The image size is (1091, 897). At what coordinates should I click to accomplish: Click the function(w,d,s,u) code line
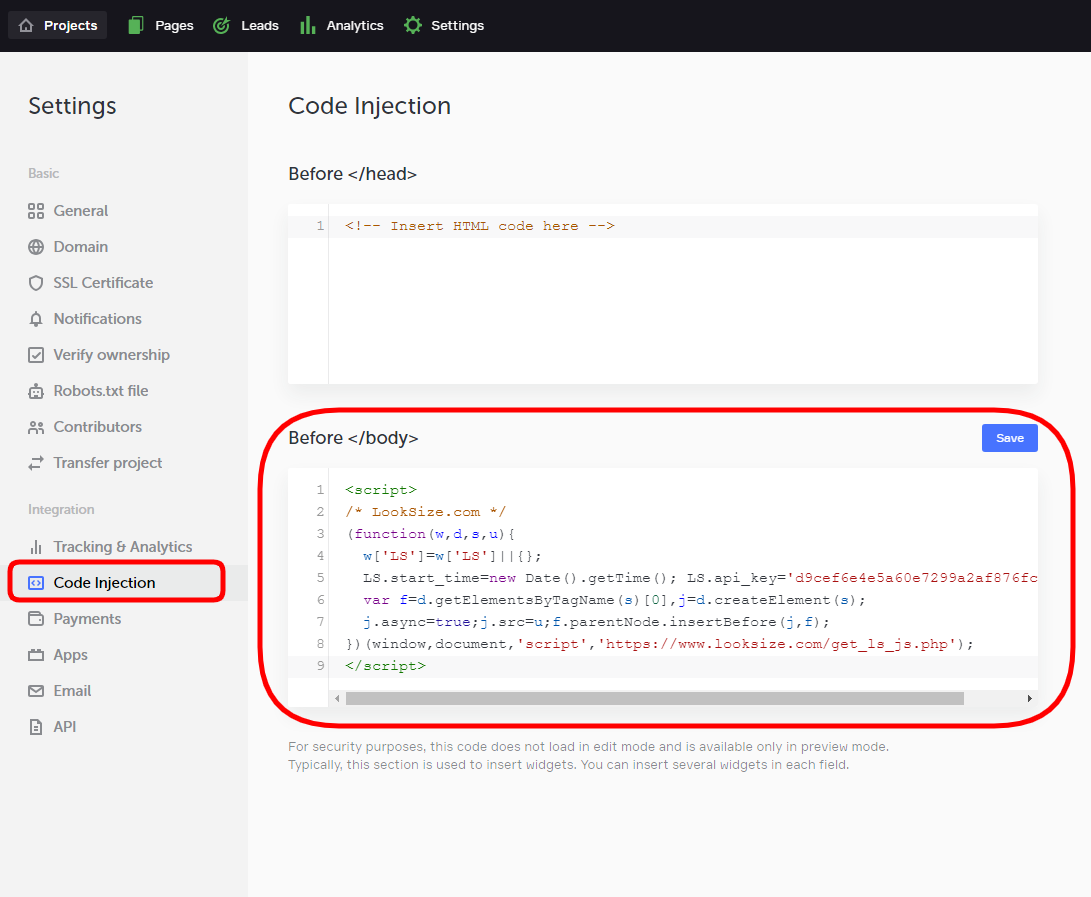[431, 534]
